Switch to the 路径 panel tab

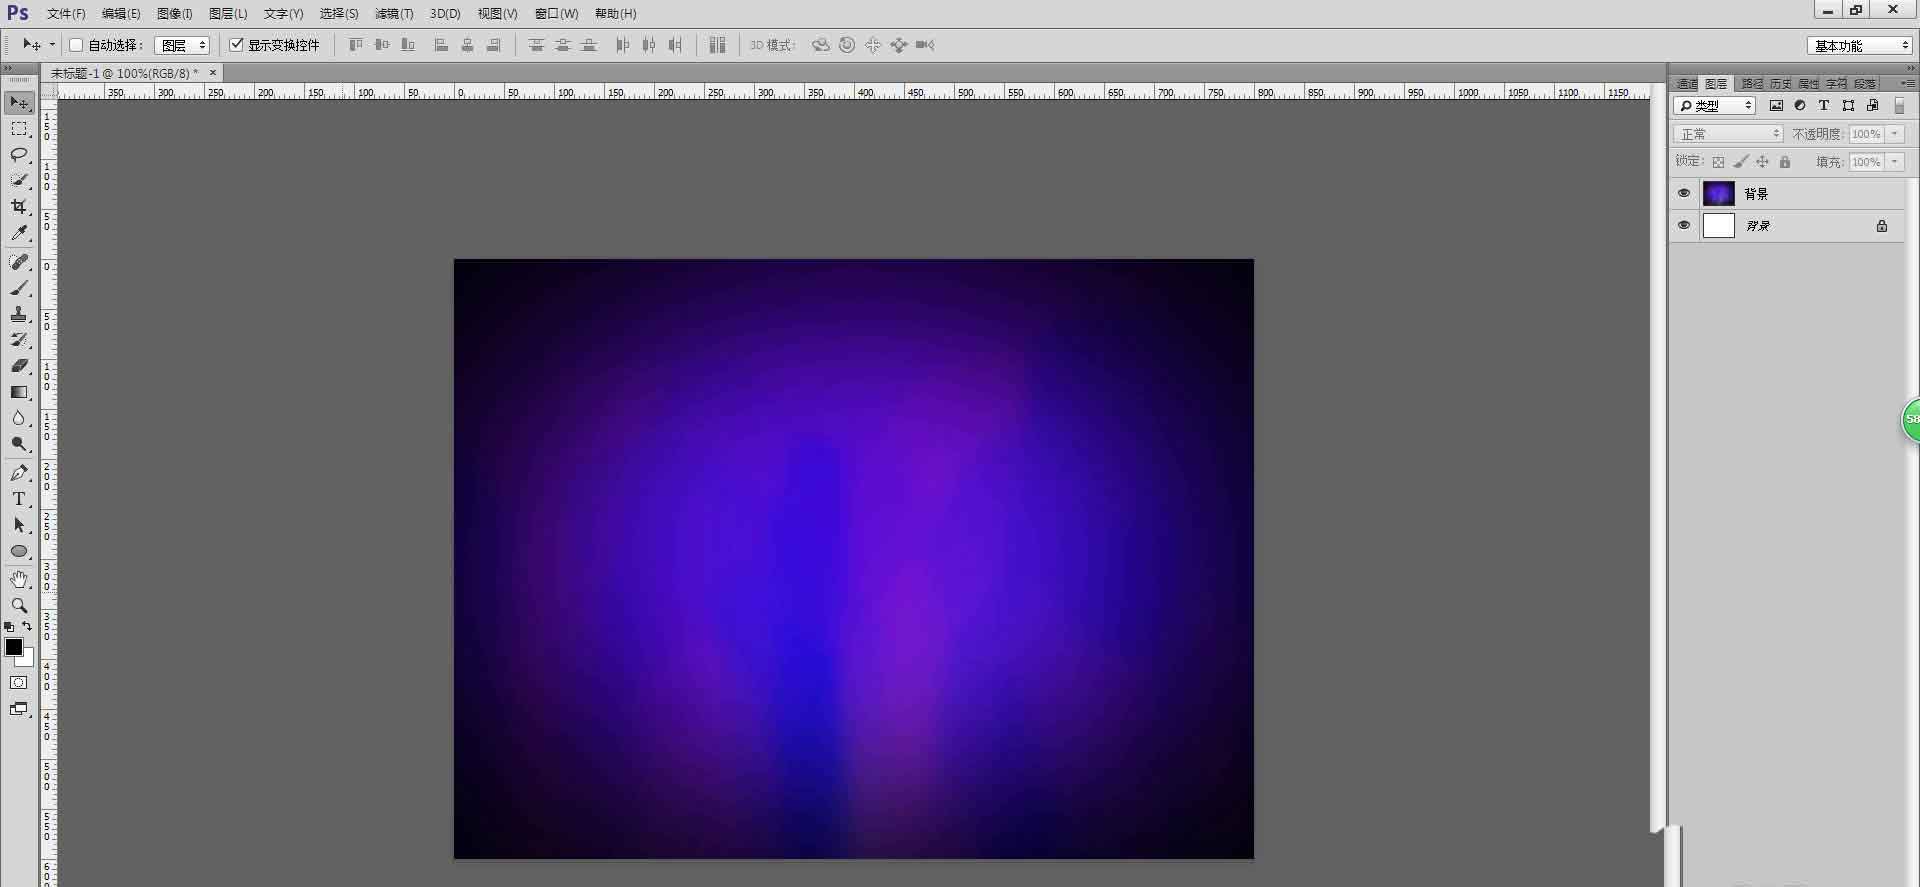[1752, 84]
